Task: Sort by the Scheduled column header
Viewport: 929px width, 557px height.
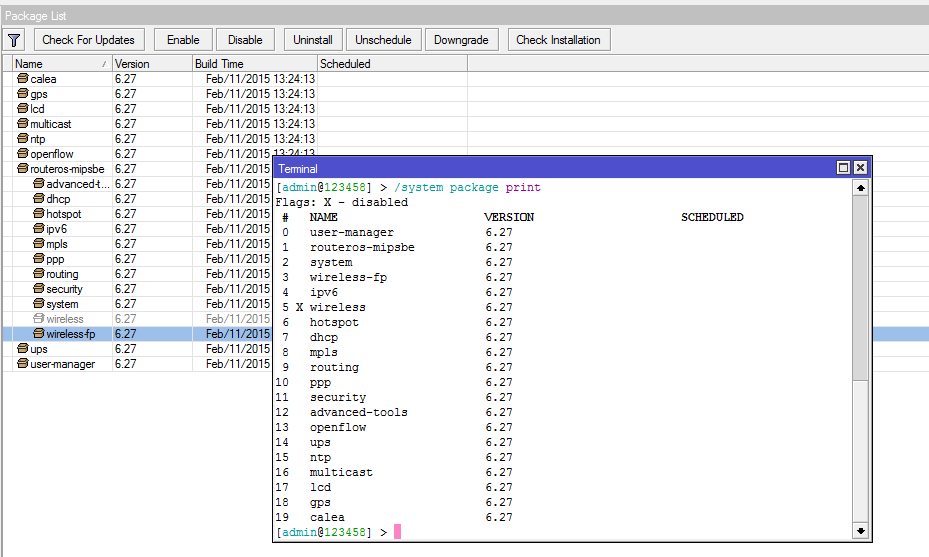Action: pos(392,63)
